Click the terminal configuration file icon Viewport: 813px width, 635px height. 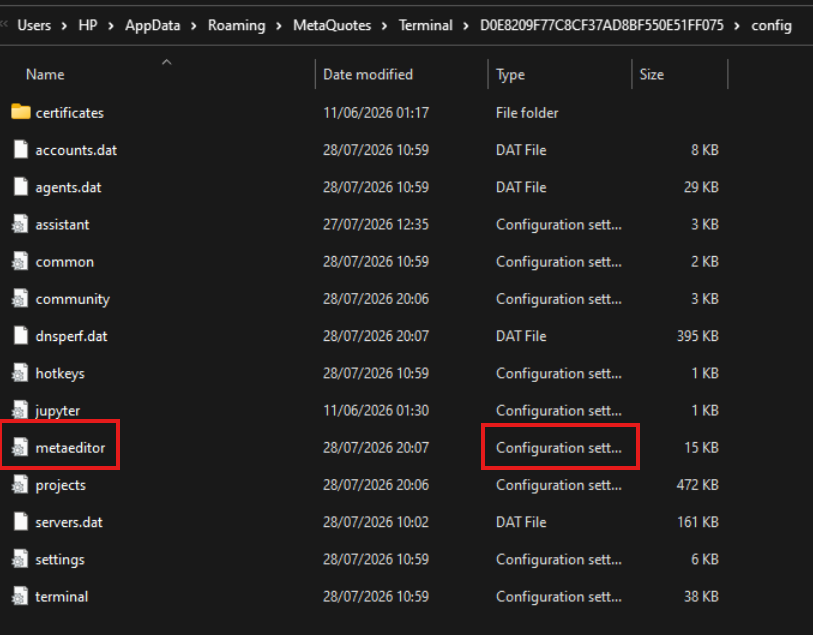pyautogui.click(x=20, y=596)
